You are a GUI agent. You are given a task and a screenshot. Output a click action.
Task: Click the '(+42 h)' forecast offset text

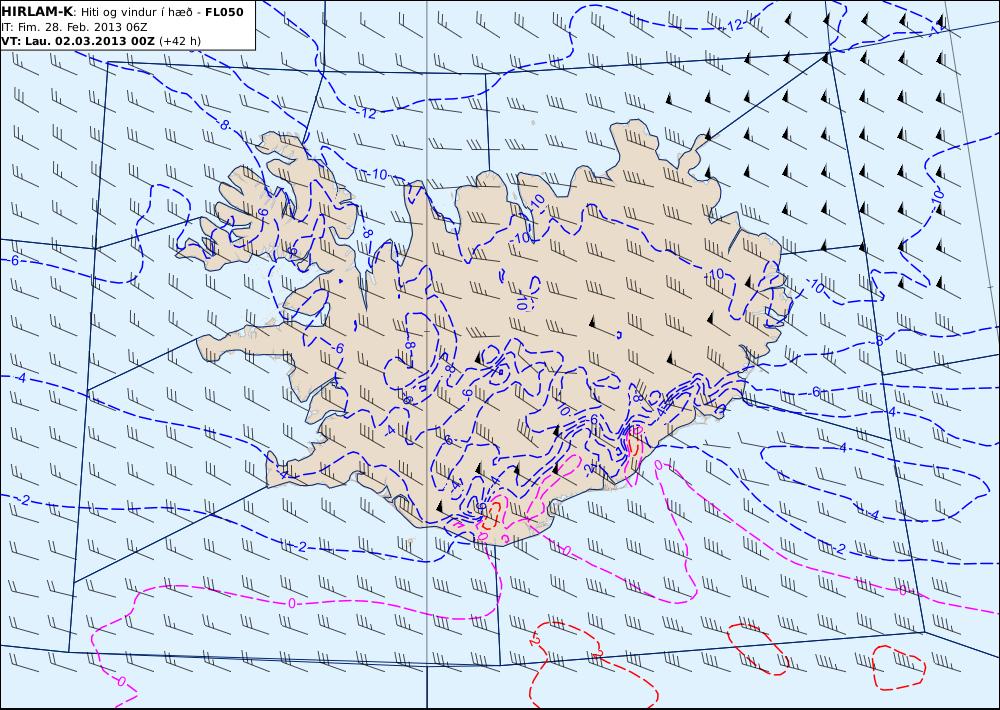(x=180, y=41)
